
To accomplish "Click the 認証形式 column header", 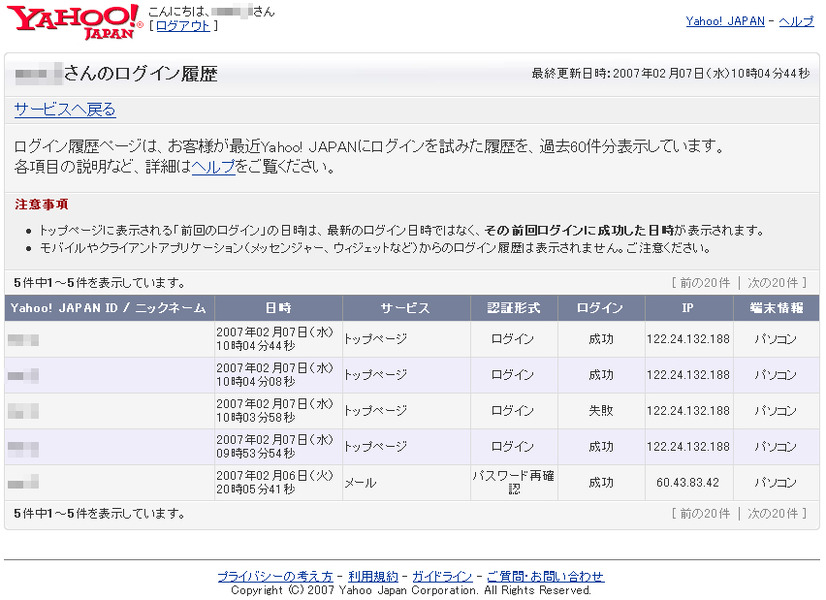I will click(514, 308).
